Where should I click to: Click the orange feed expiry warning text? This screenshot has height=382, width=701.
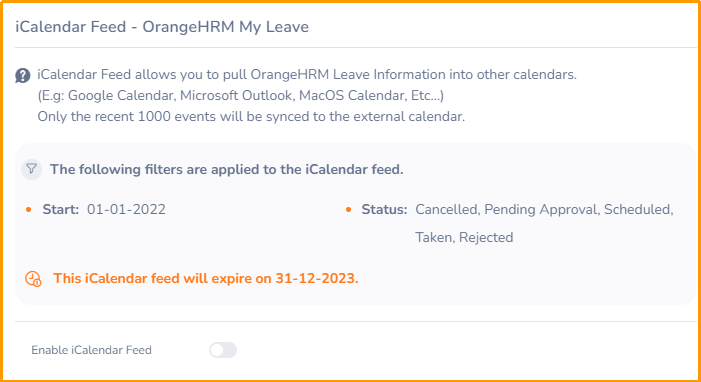tap(206, 278)
